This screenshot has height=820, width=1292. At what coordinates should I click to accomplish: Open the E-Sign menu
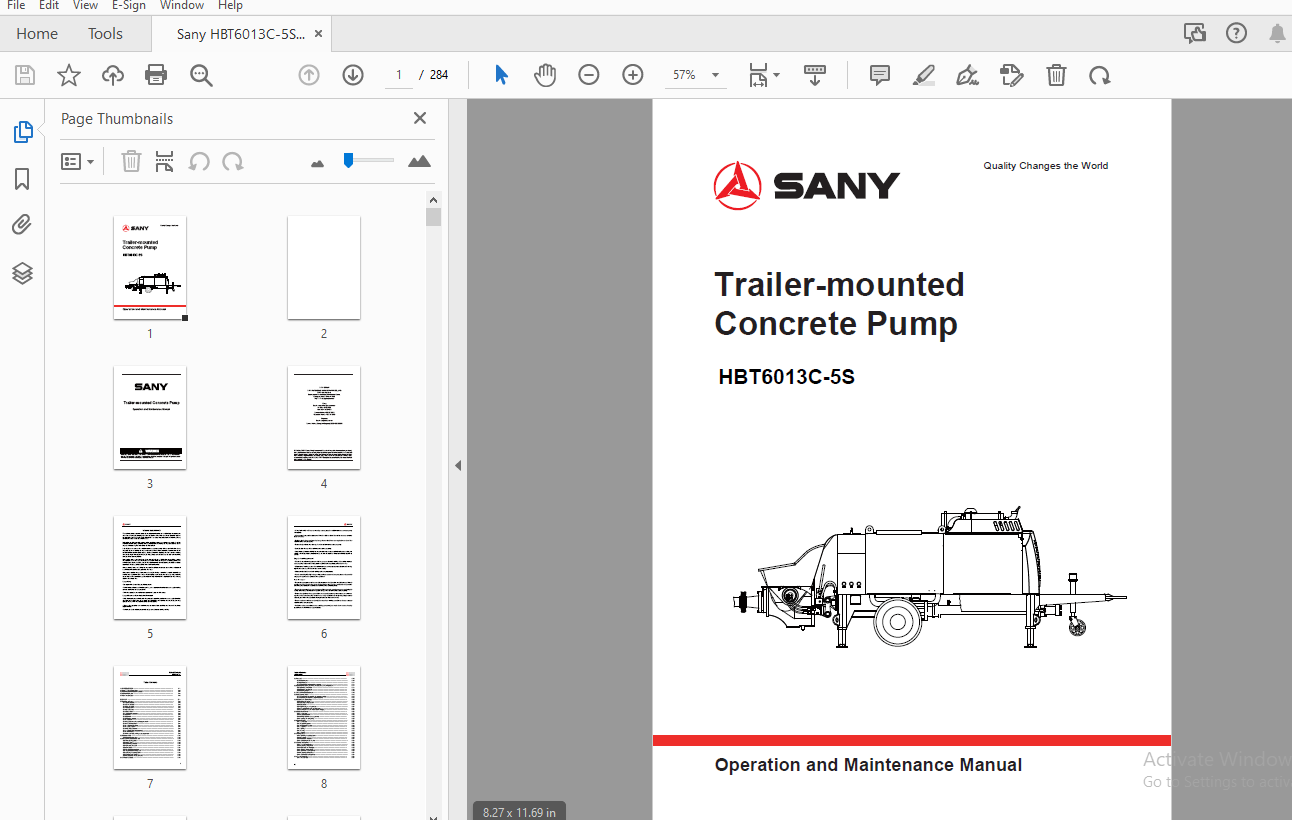click(x=129, y=6)
